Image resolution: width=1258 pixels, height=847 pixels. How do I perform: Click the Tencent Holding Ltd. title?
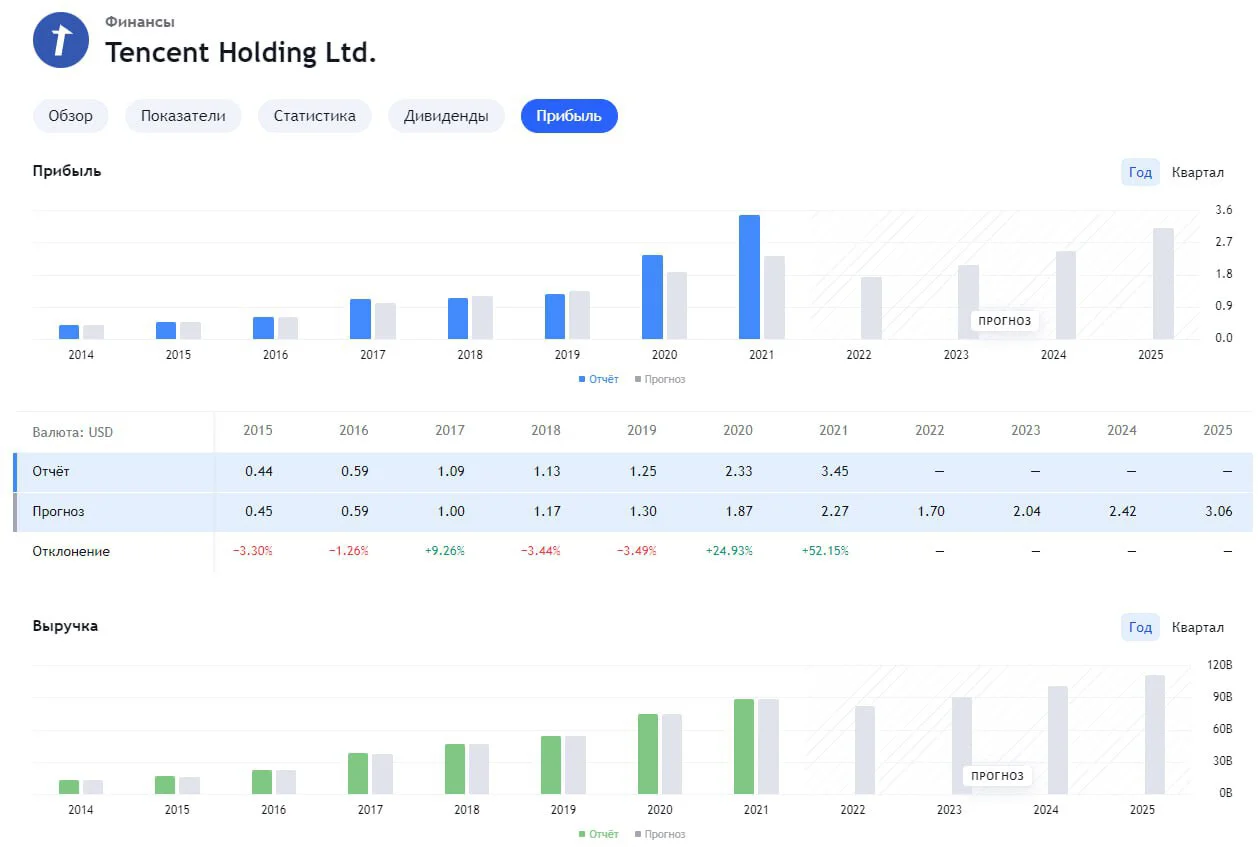pos(241,52)
